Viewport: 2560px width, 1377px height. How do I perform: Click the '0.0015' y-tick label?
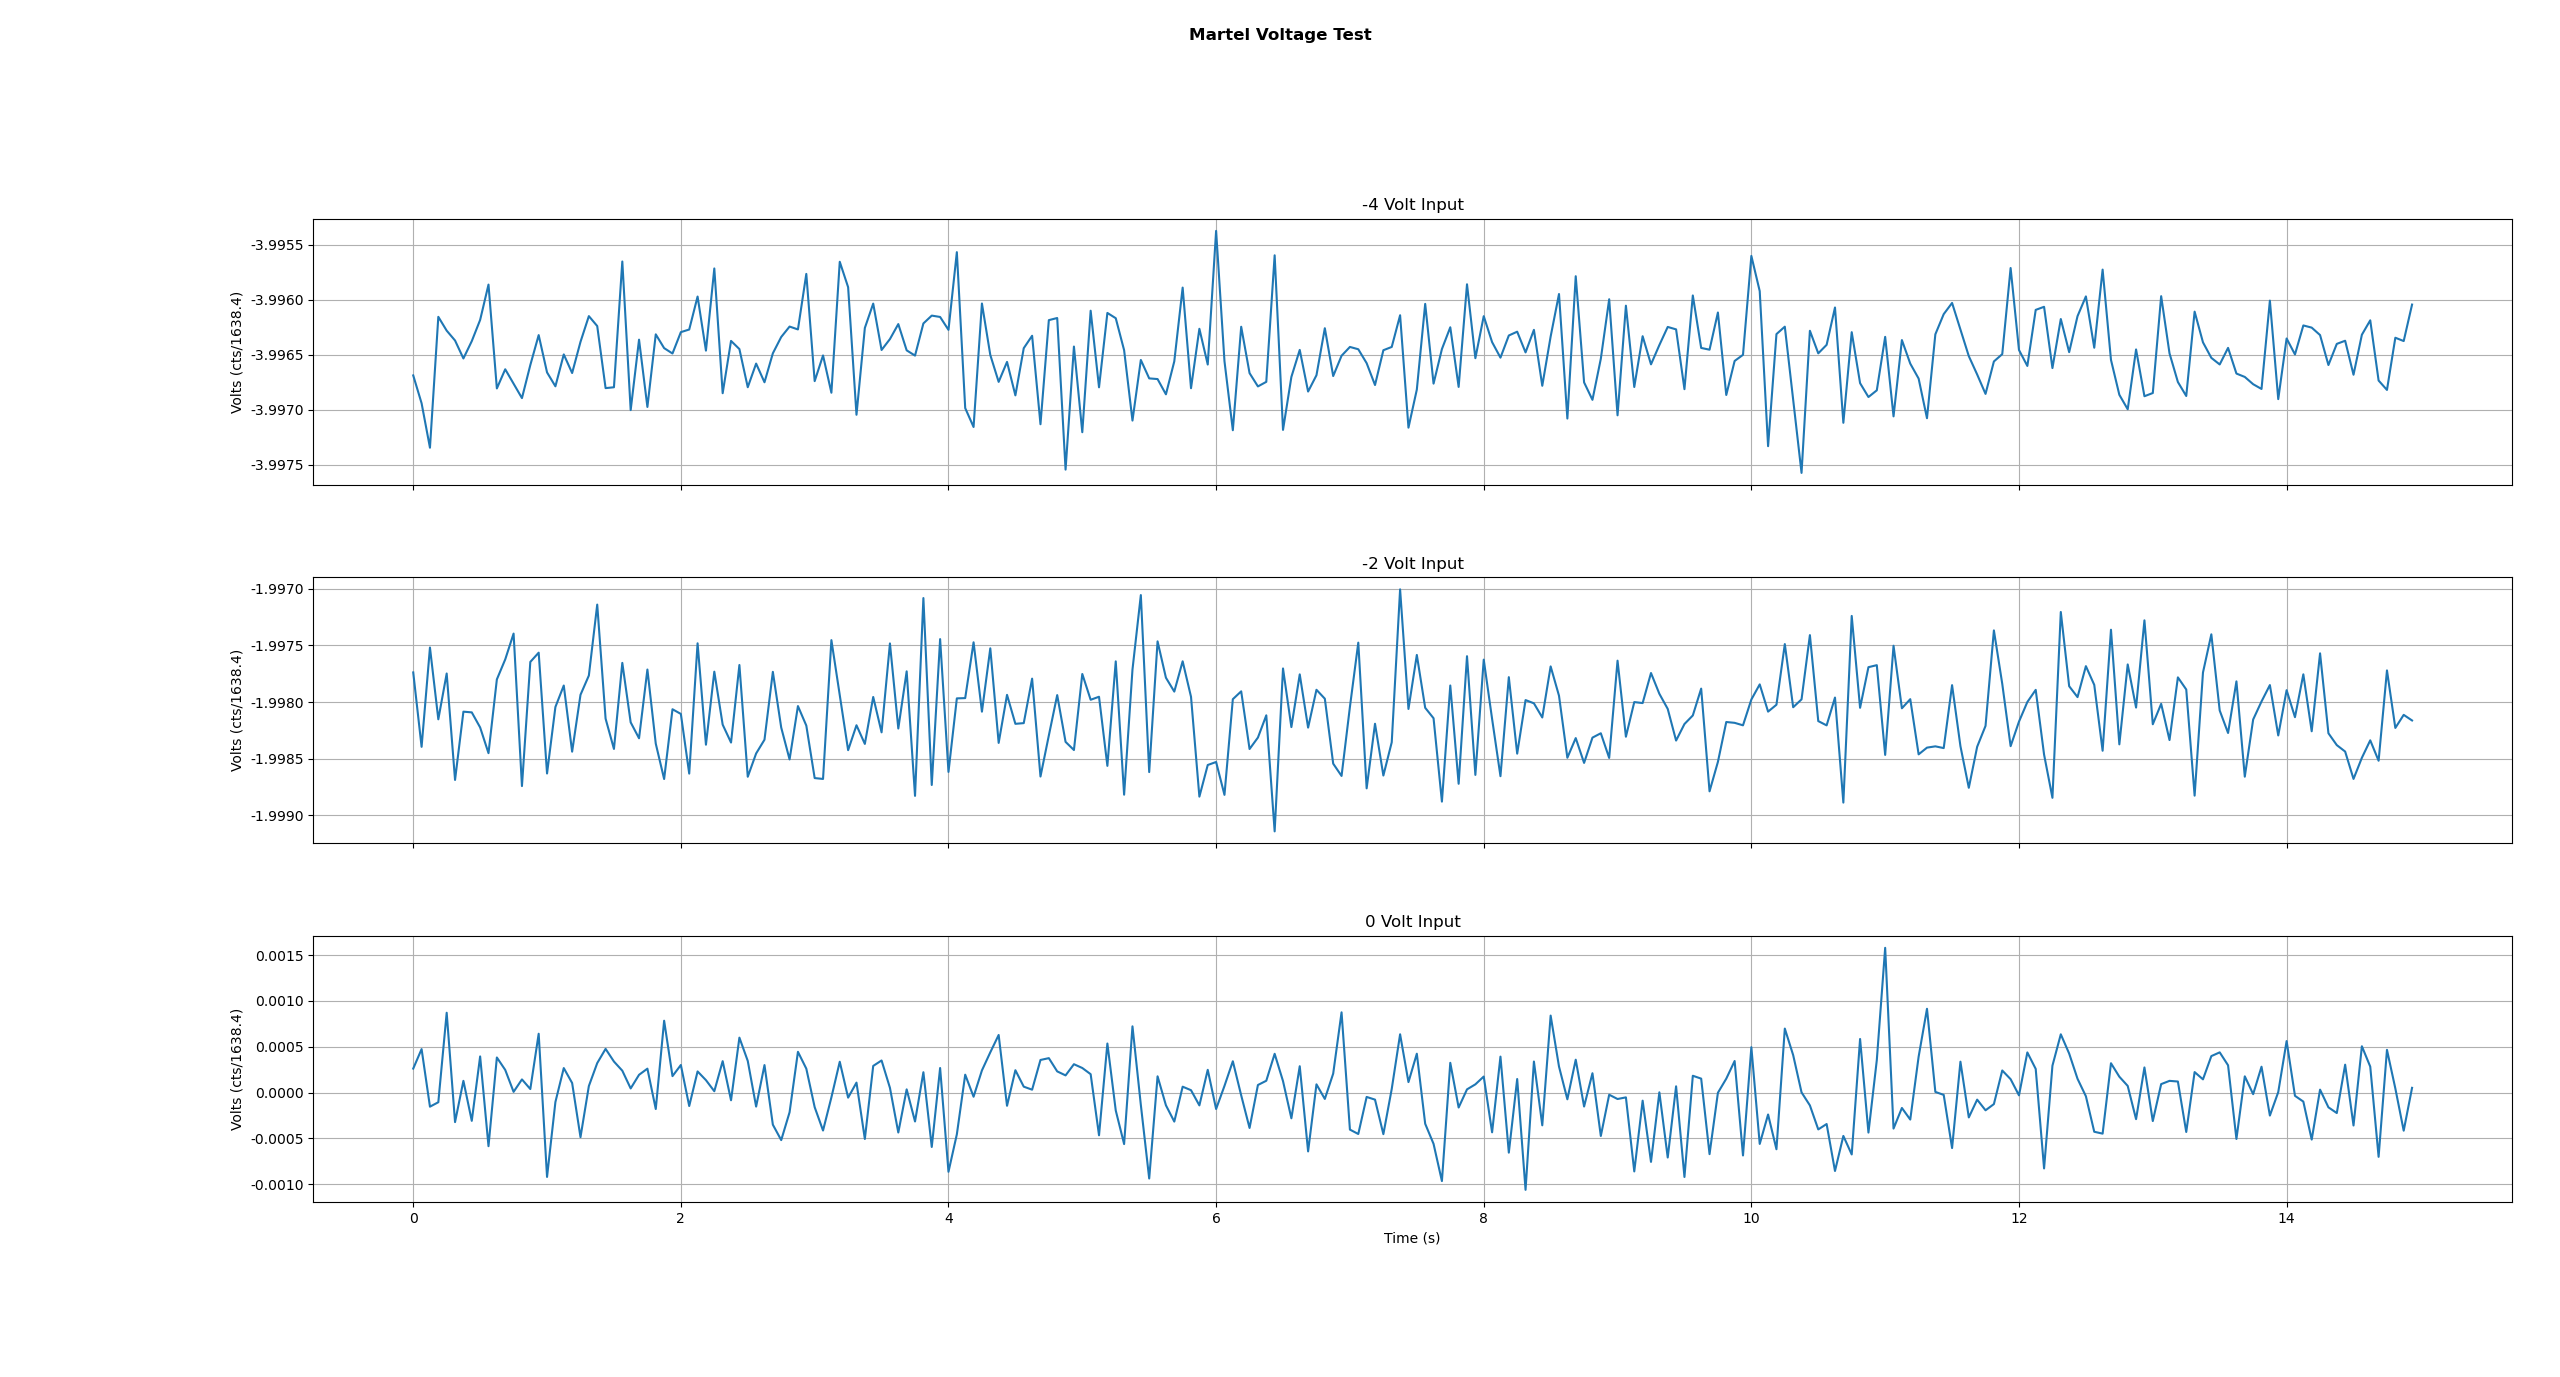[280, 956]
